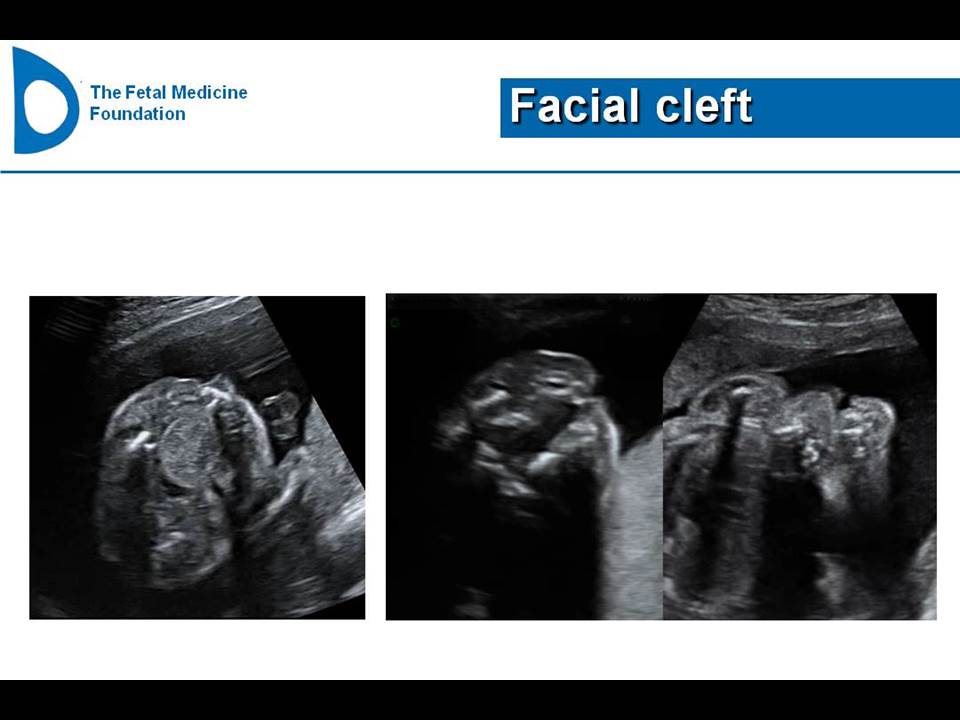The image size is (960, 720).
Task: Click the Fetal Medicine Foundation logo icon
Action: 46,100
